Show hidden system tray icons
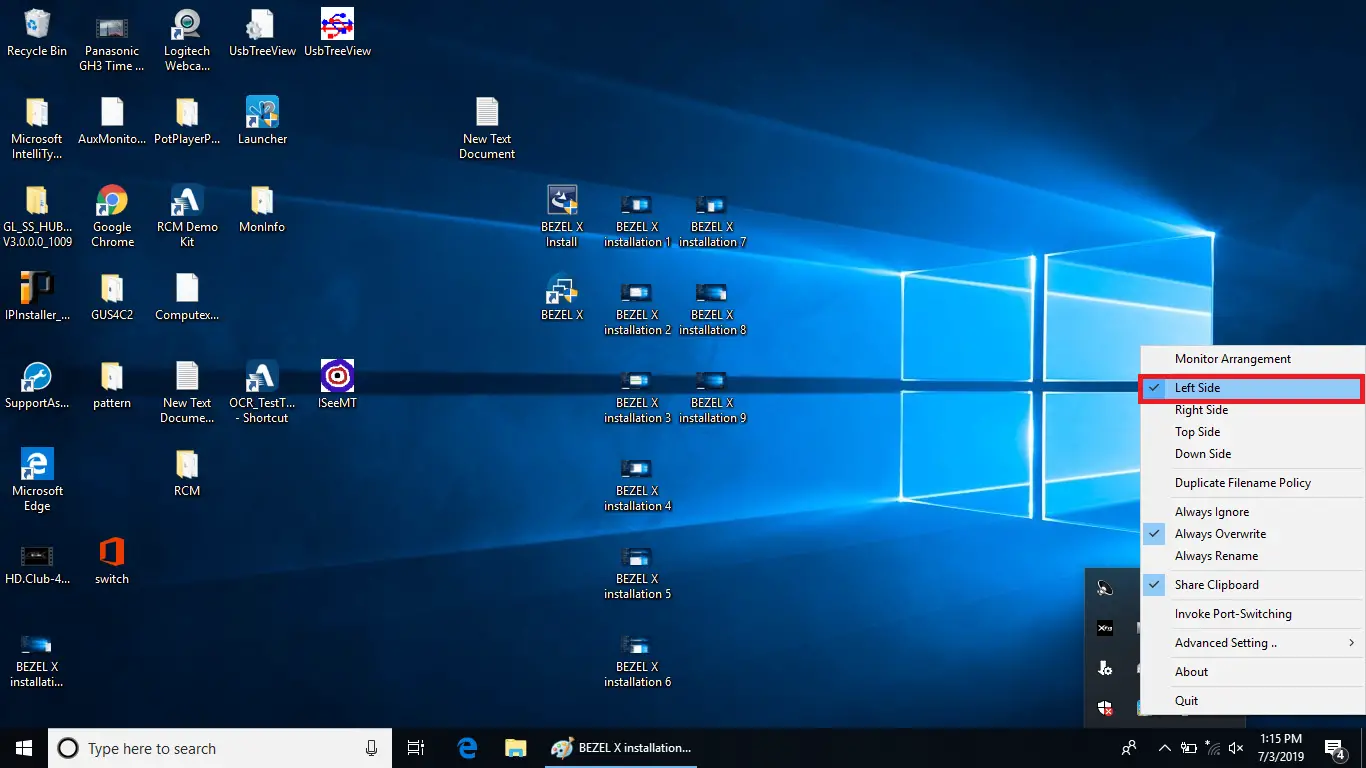 coord(1164,747)
